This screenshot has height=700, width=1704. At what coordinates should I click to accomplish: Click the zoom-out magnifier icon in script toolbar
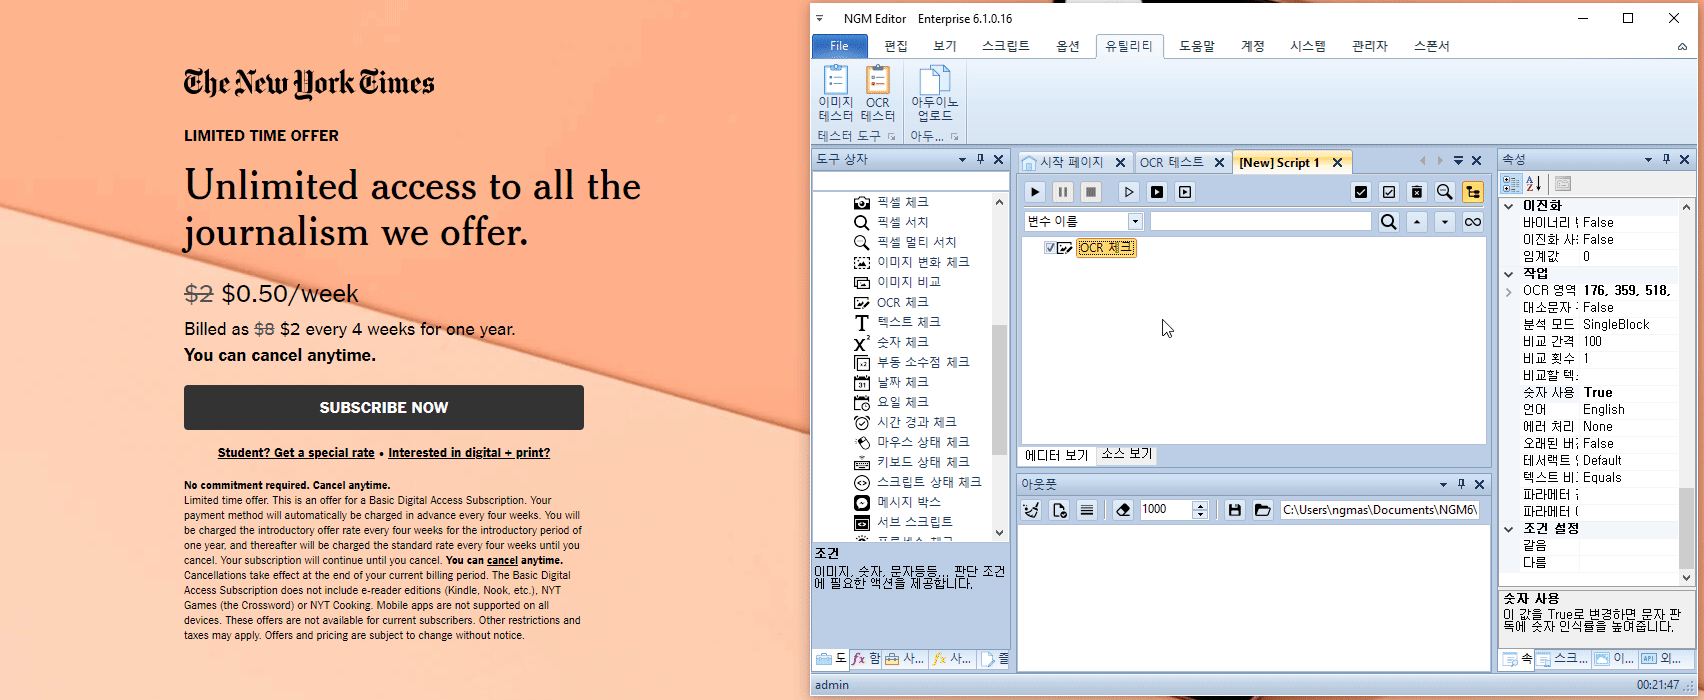[1445, 192]
